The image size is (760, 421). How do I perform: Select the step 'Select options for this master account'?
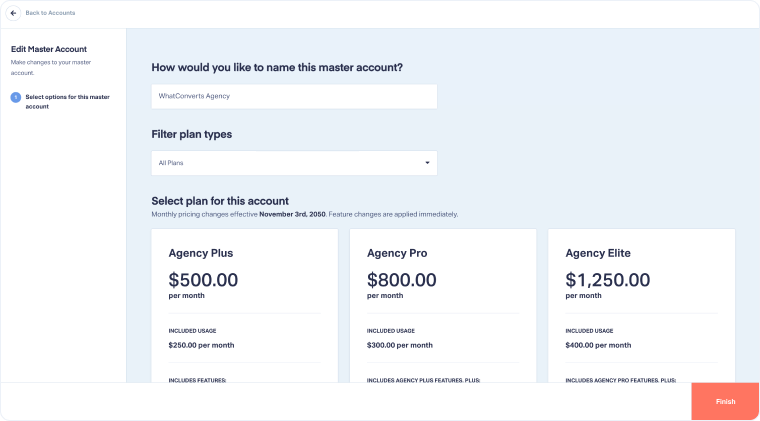(67, 101)
